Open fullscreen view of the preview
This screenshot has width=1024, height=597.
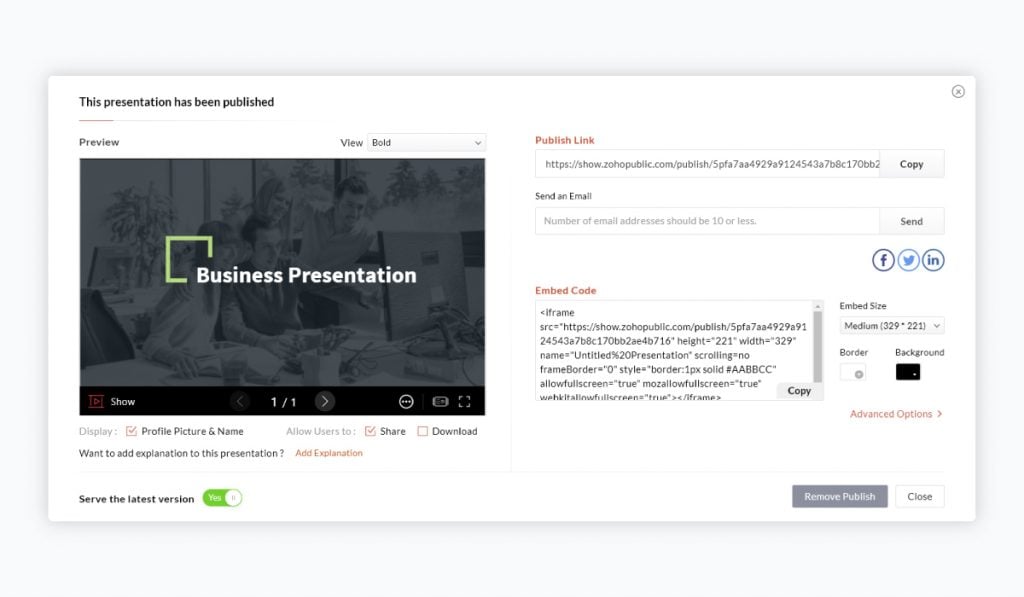pyautogui.click(x=464, y=401)
